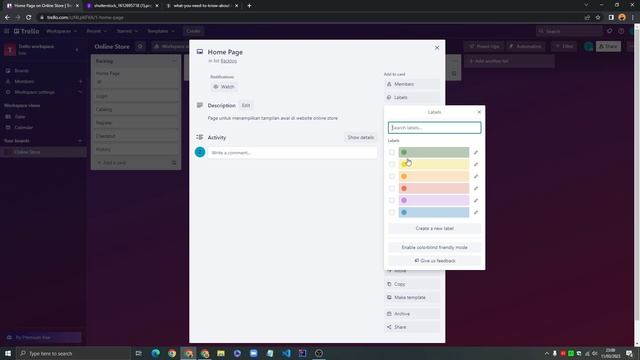Open the notifications bell icon
Image resolution: width=640 pixels, height=360 pixels.
(609, 31)
